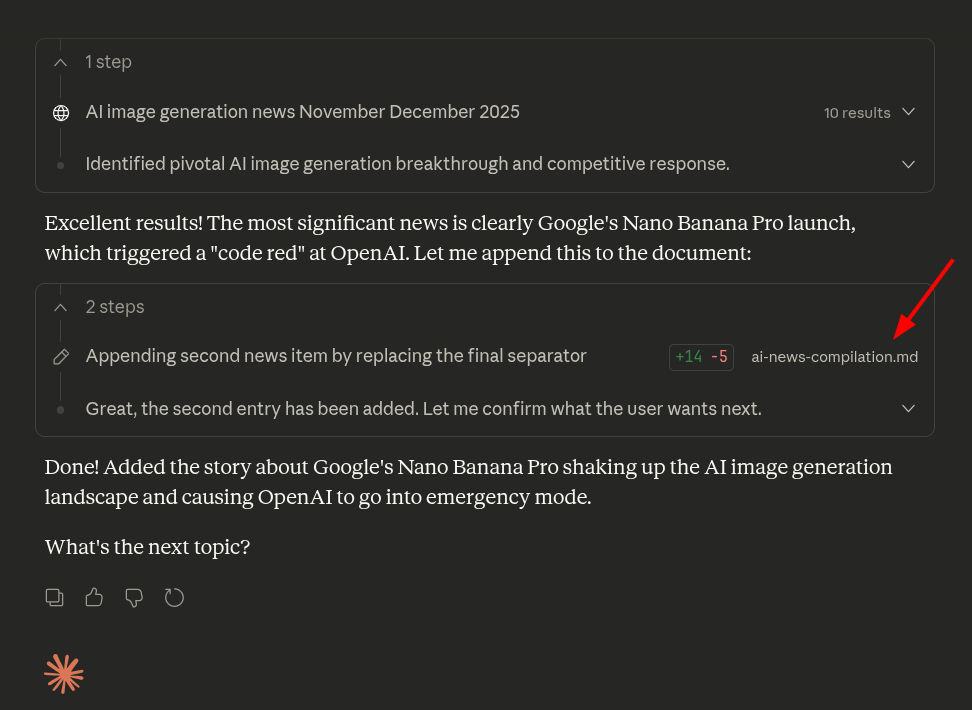This screenshot has width=972, height=710.
Task: Click "Great, the second entry has been added" step
Action: click(x=423, y=409)
